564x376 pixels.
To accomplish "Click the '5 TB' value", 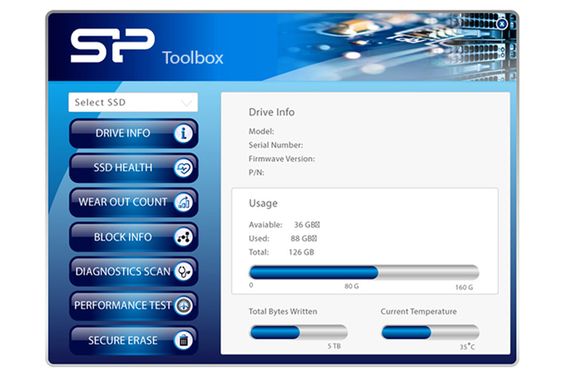I will (x=334, y=346).
